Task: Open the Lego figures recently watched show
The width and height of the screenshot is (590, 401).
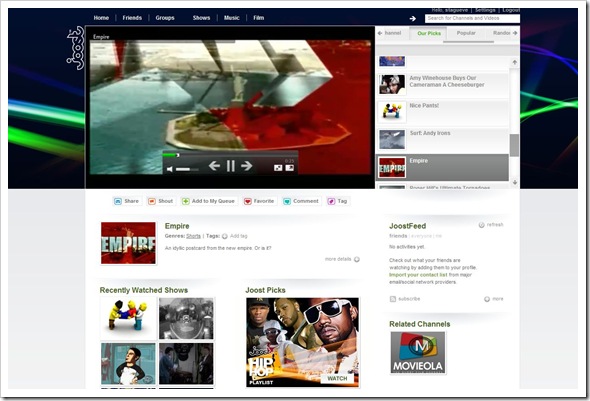Action: (x=128, y=318)
